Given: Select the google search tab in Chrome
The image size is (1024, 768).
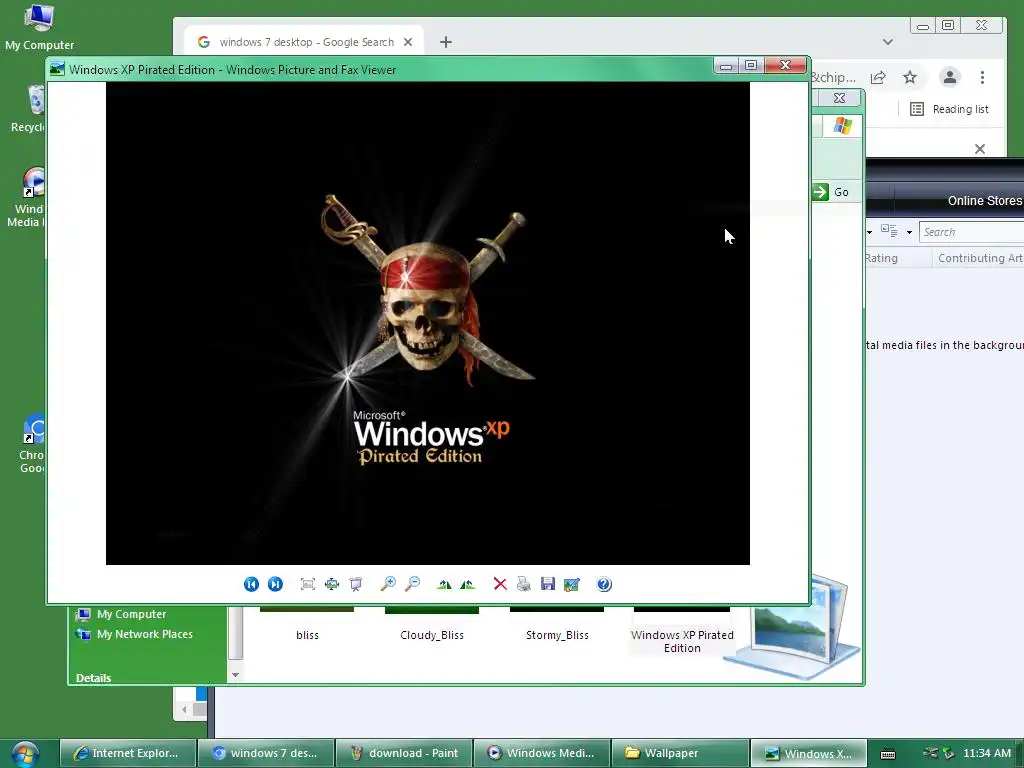Looking at the screenshot, I should [305, 42].
